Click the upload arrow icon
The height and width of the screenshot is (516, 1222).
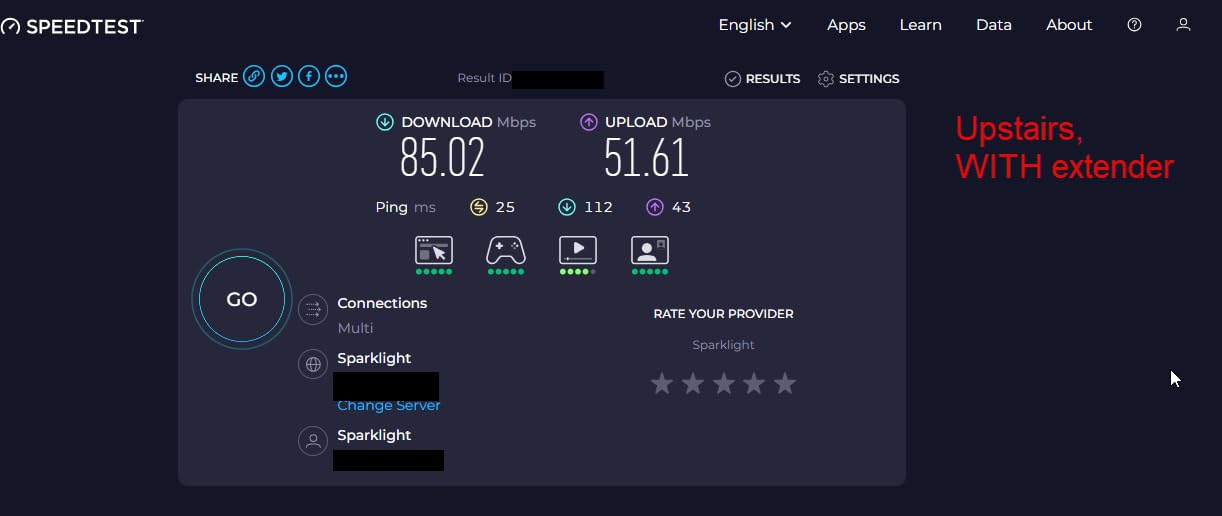589,122
